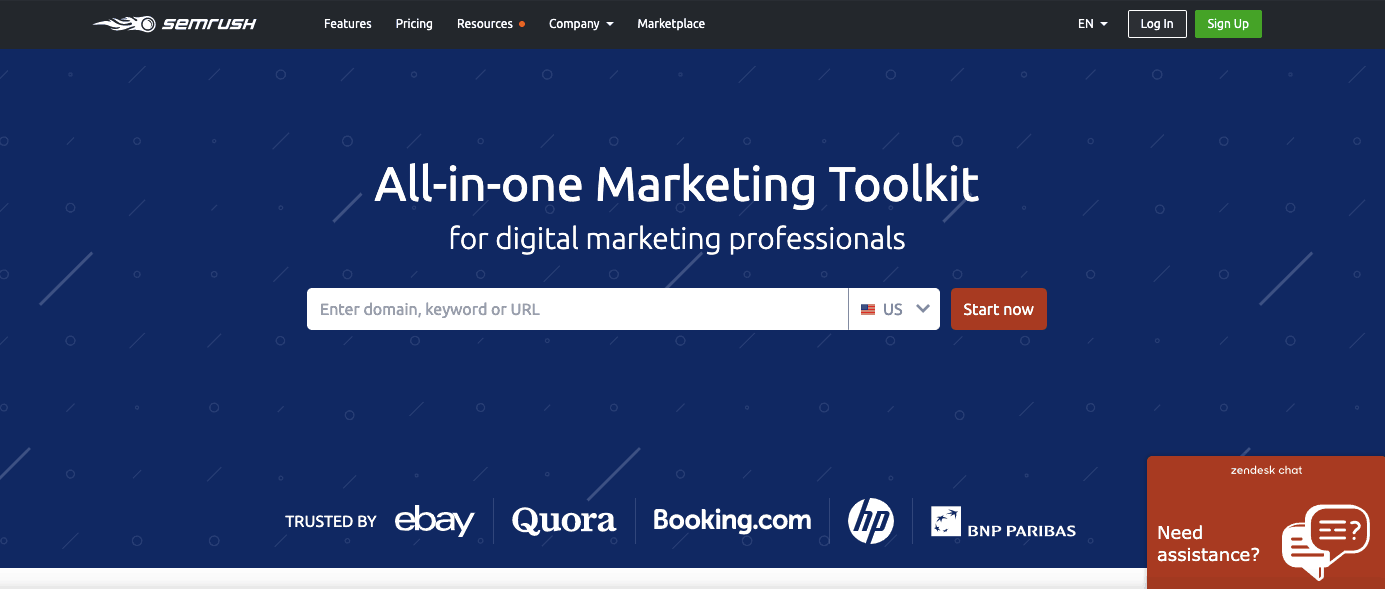Click the chat bubbles icon
The width and height of the screenshot is (1385, 589).
[1326, 542]
